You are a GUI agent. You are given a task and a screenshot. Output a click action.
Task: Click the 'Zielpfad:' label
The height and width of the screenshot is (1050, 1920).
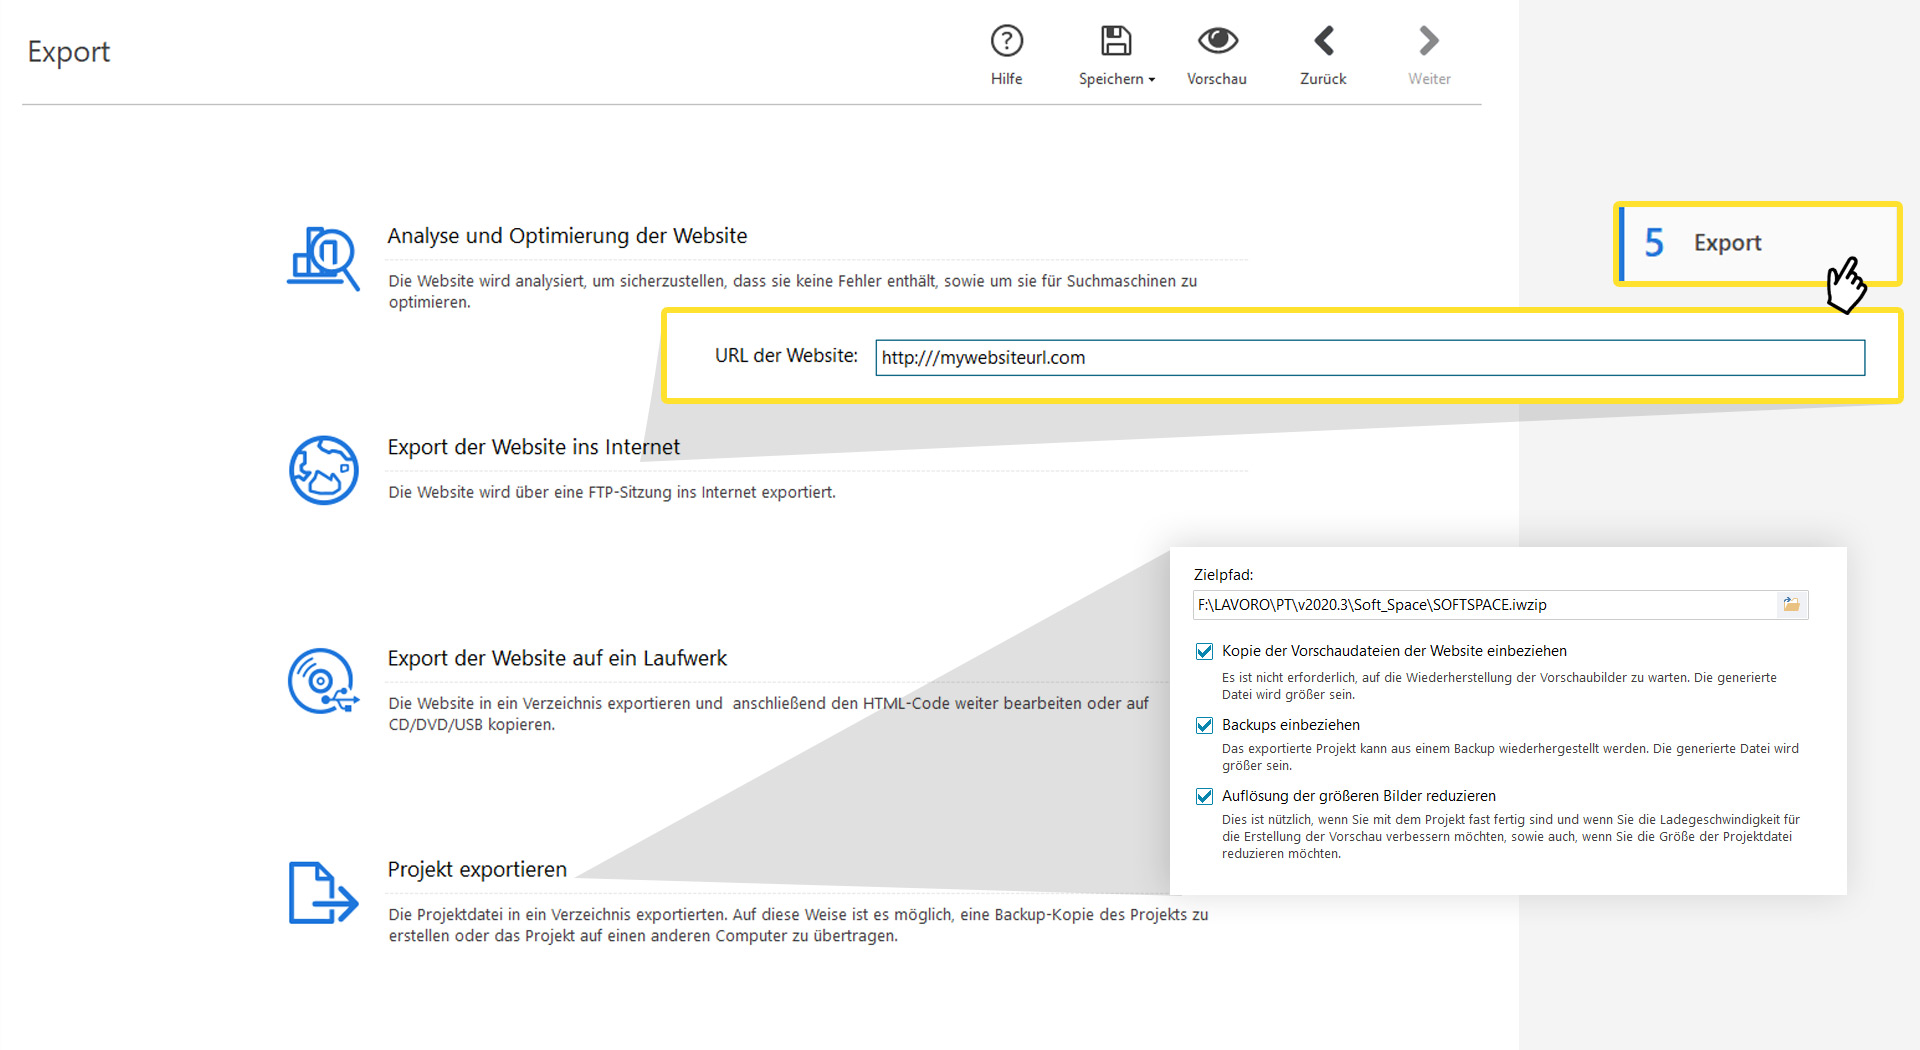pos(1223,575)
